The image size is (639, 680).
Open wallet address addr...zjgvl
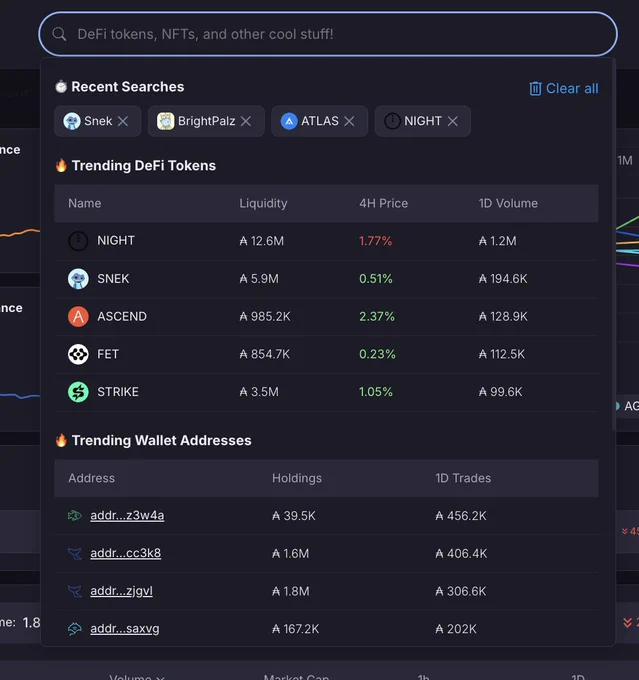[121, 591]
